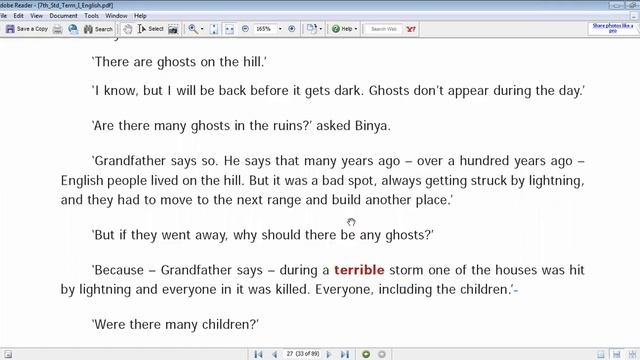Screen dimensions: 640x360
Task: Select the Zoom In magnifier tool
Action: (193, 29)
